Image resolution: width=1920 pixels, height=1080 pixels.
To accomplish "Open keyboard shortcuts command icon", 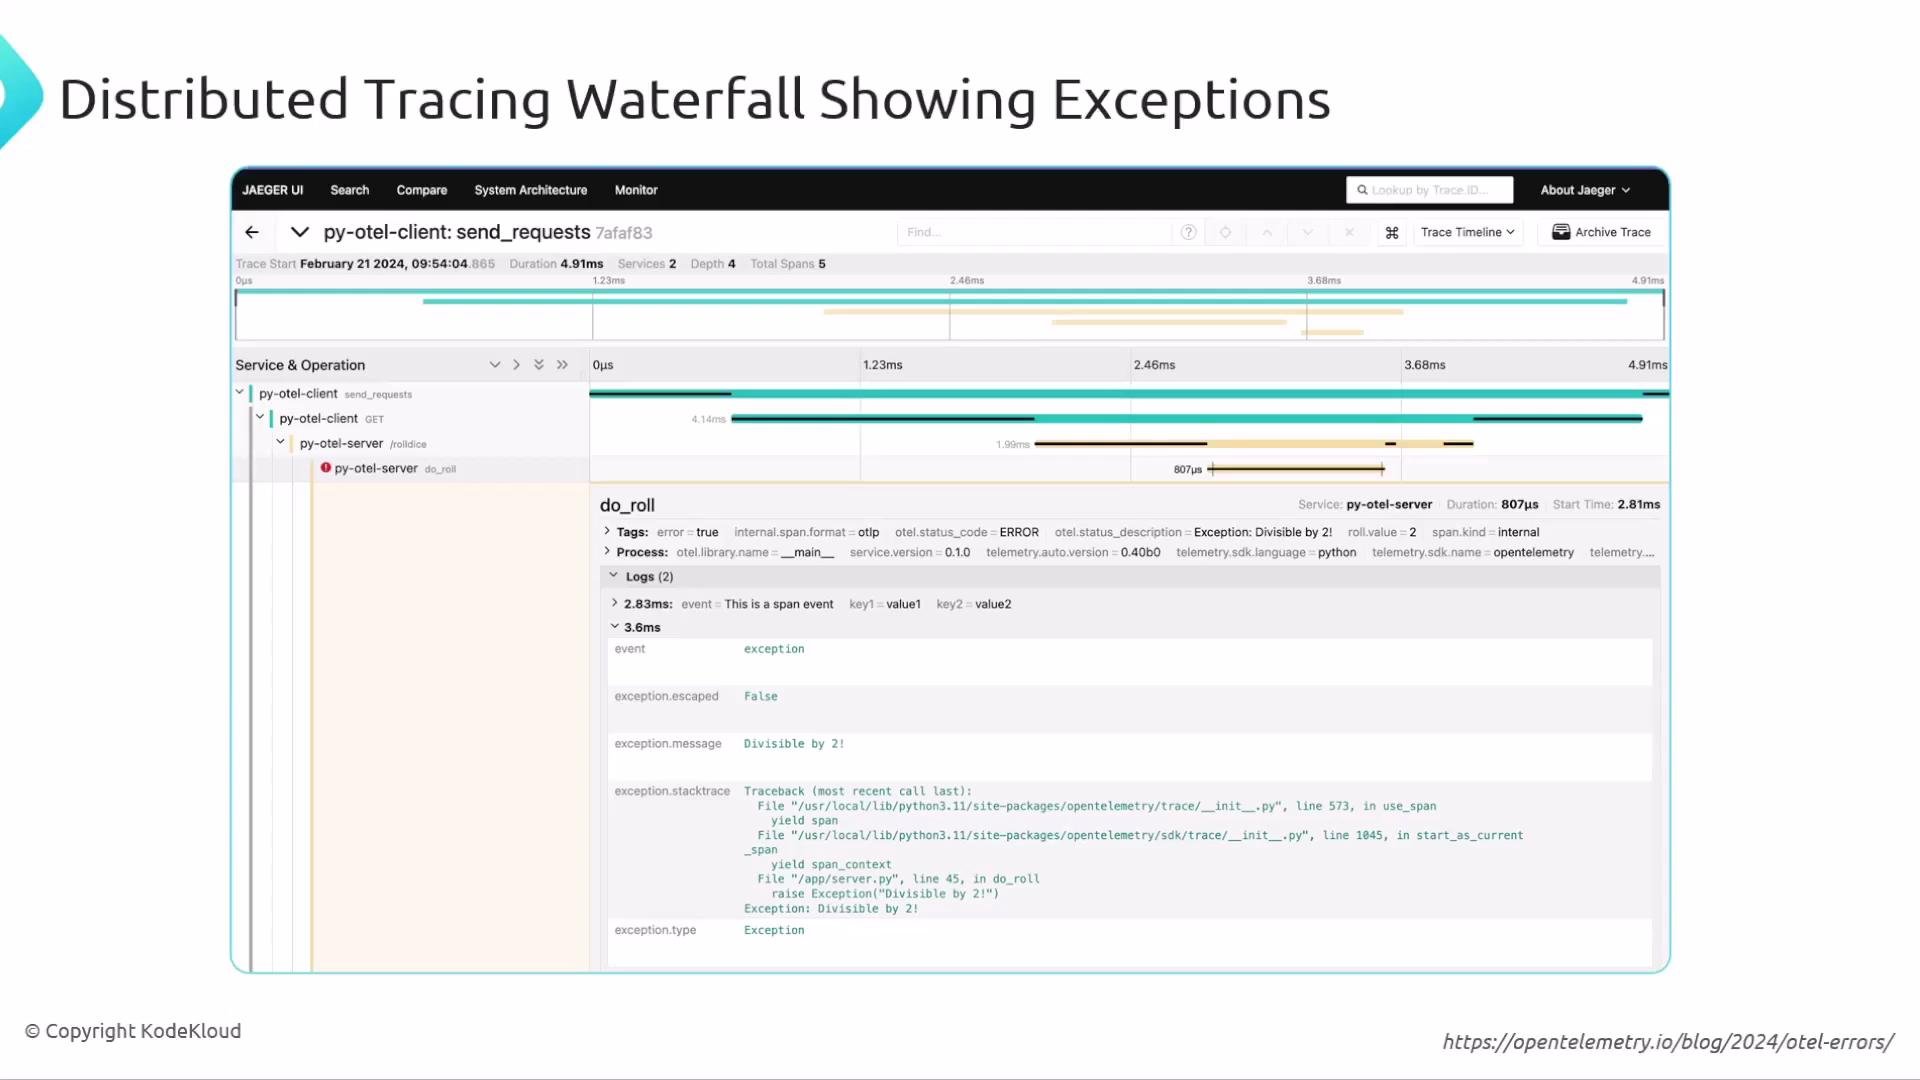I will [x=1391, y=232].
